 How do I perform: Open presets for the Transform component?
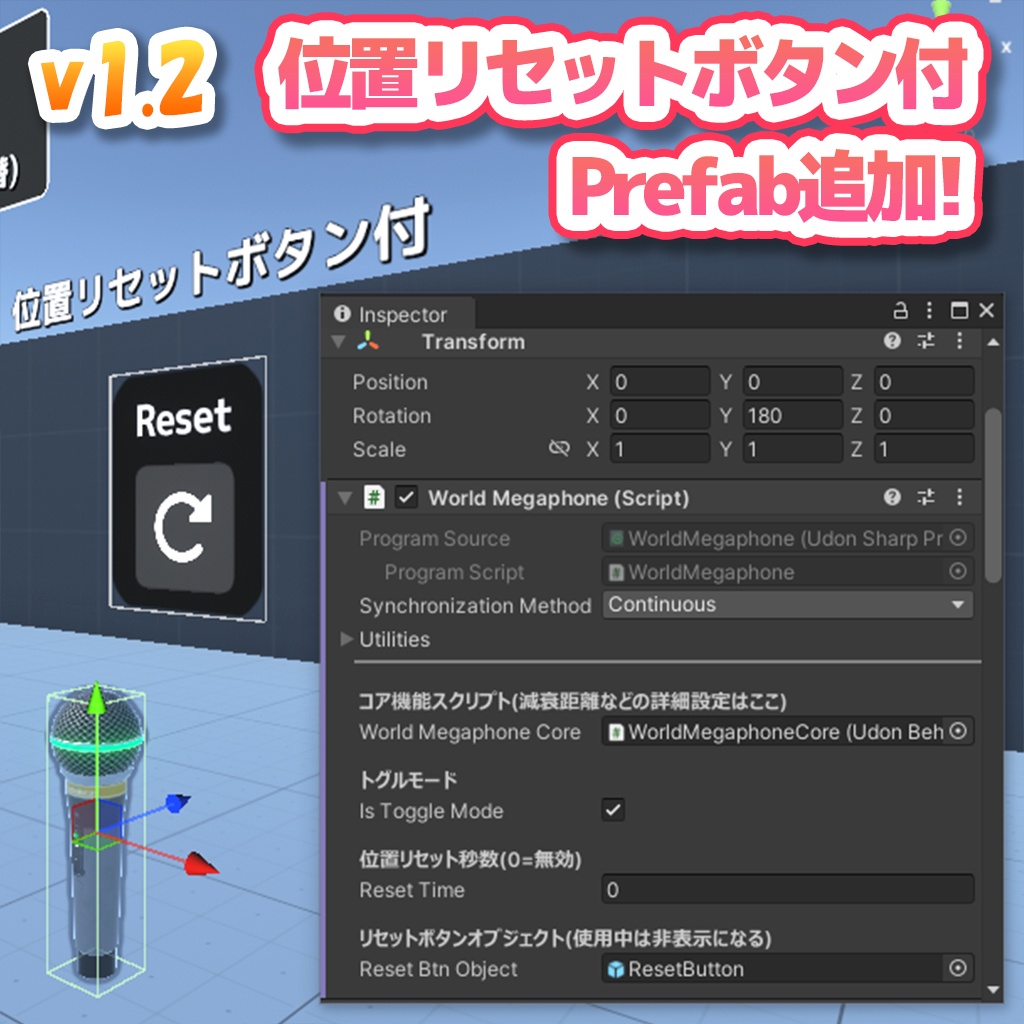(927, 341)
